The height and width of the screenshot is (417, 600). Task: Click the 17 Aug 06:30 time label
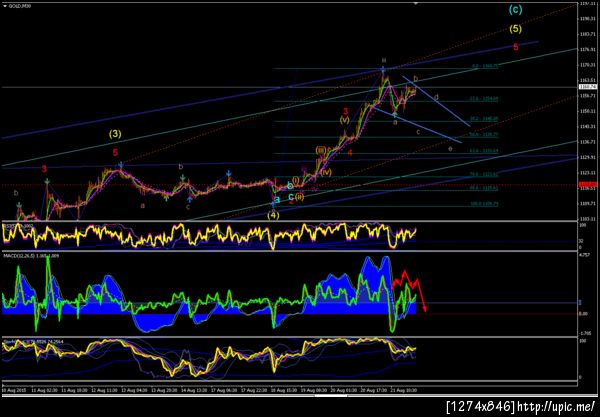click(223, 391)
